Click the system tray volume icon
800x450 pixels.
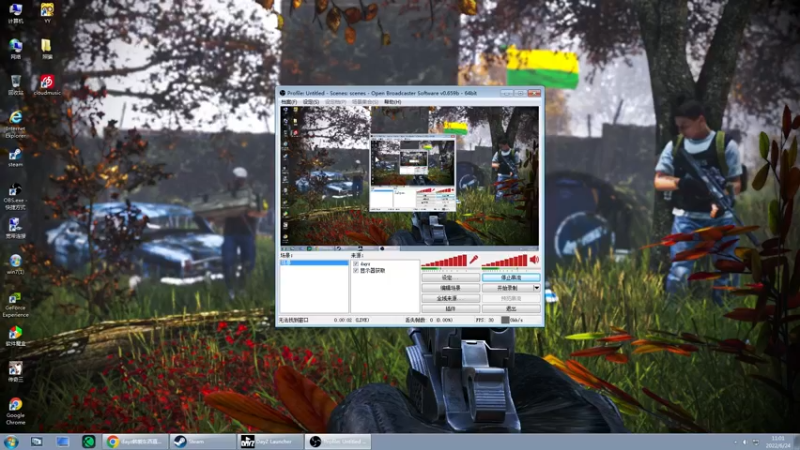click(x=744, y=442)
